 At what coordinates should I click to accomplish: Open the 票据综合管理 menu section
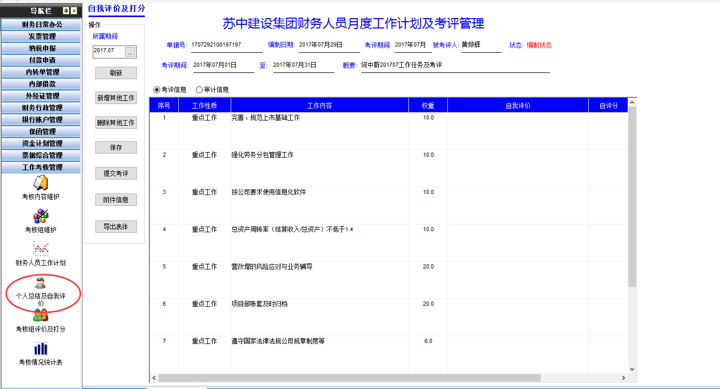41,156
